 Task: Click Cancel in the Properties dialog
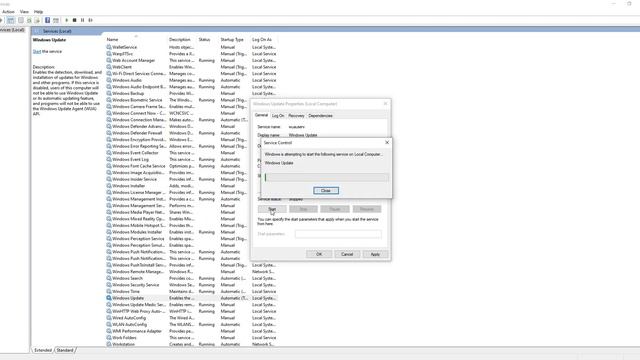[347, 254]
